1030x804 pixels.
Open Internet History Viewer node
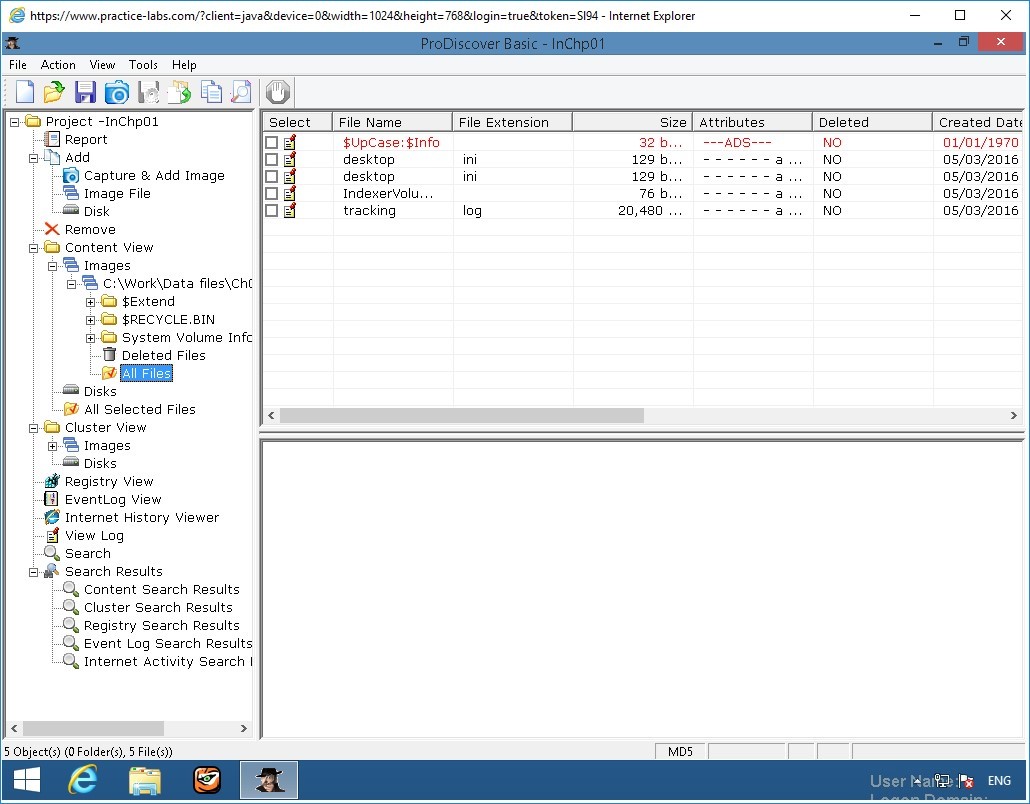pyautogui.click(x=141, y=518)
